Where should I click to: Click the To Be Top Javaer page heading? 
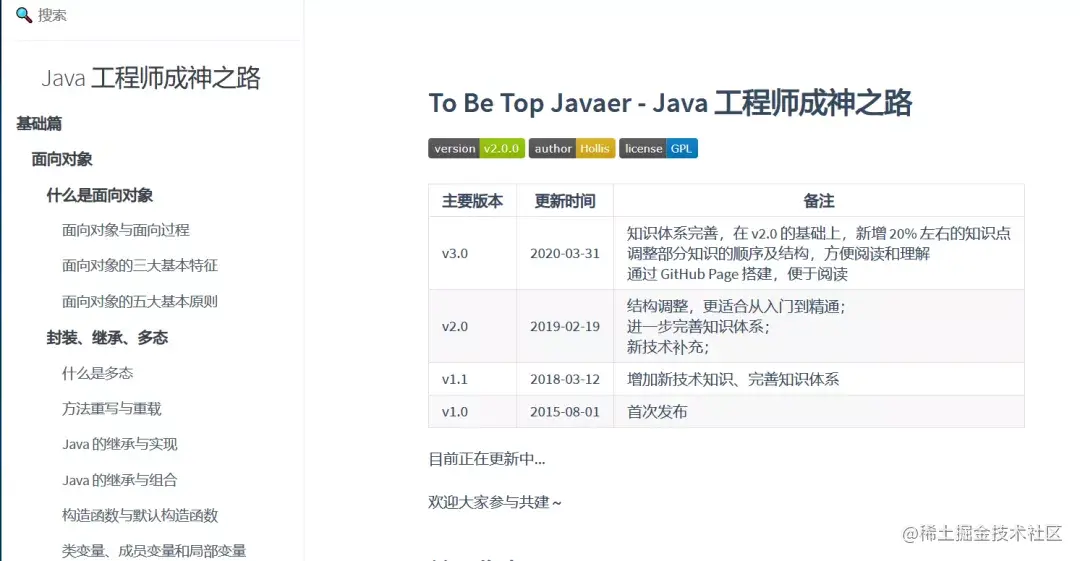coord(670,103)
